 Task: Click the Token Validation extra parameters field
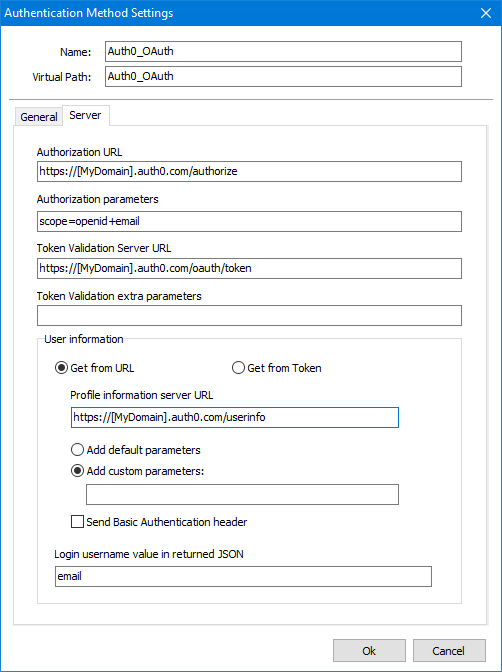click(249, 315)
